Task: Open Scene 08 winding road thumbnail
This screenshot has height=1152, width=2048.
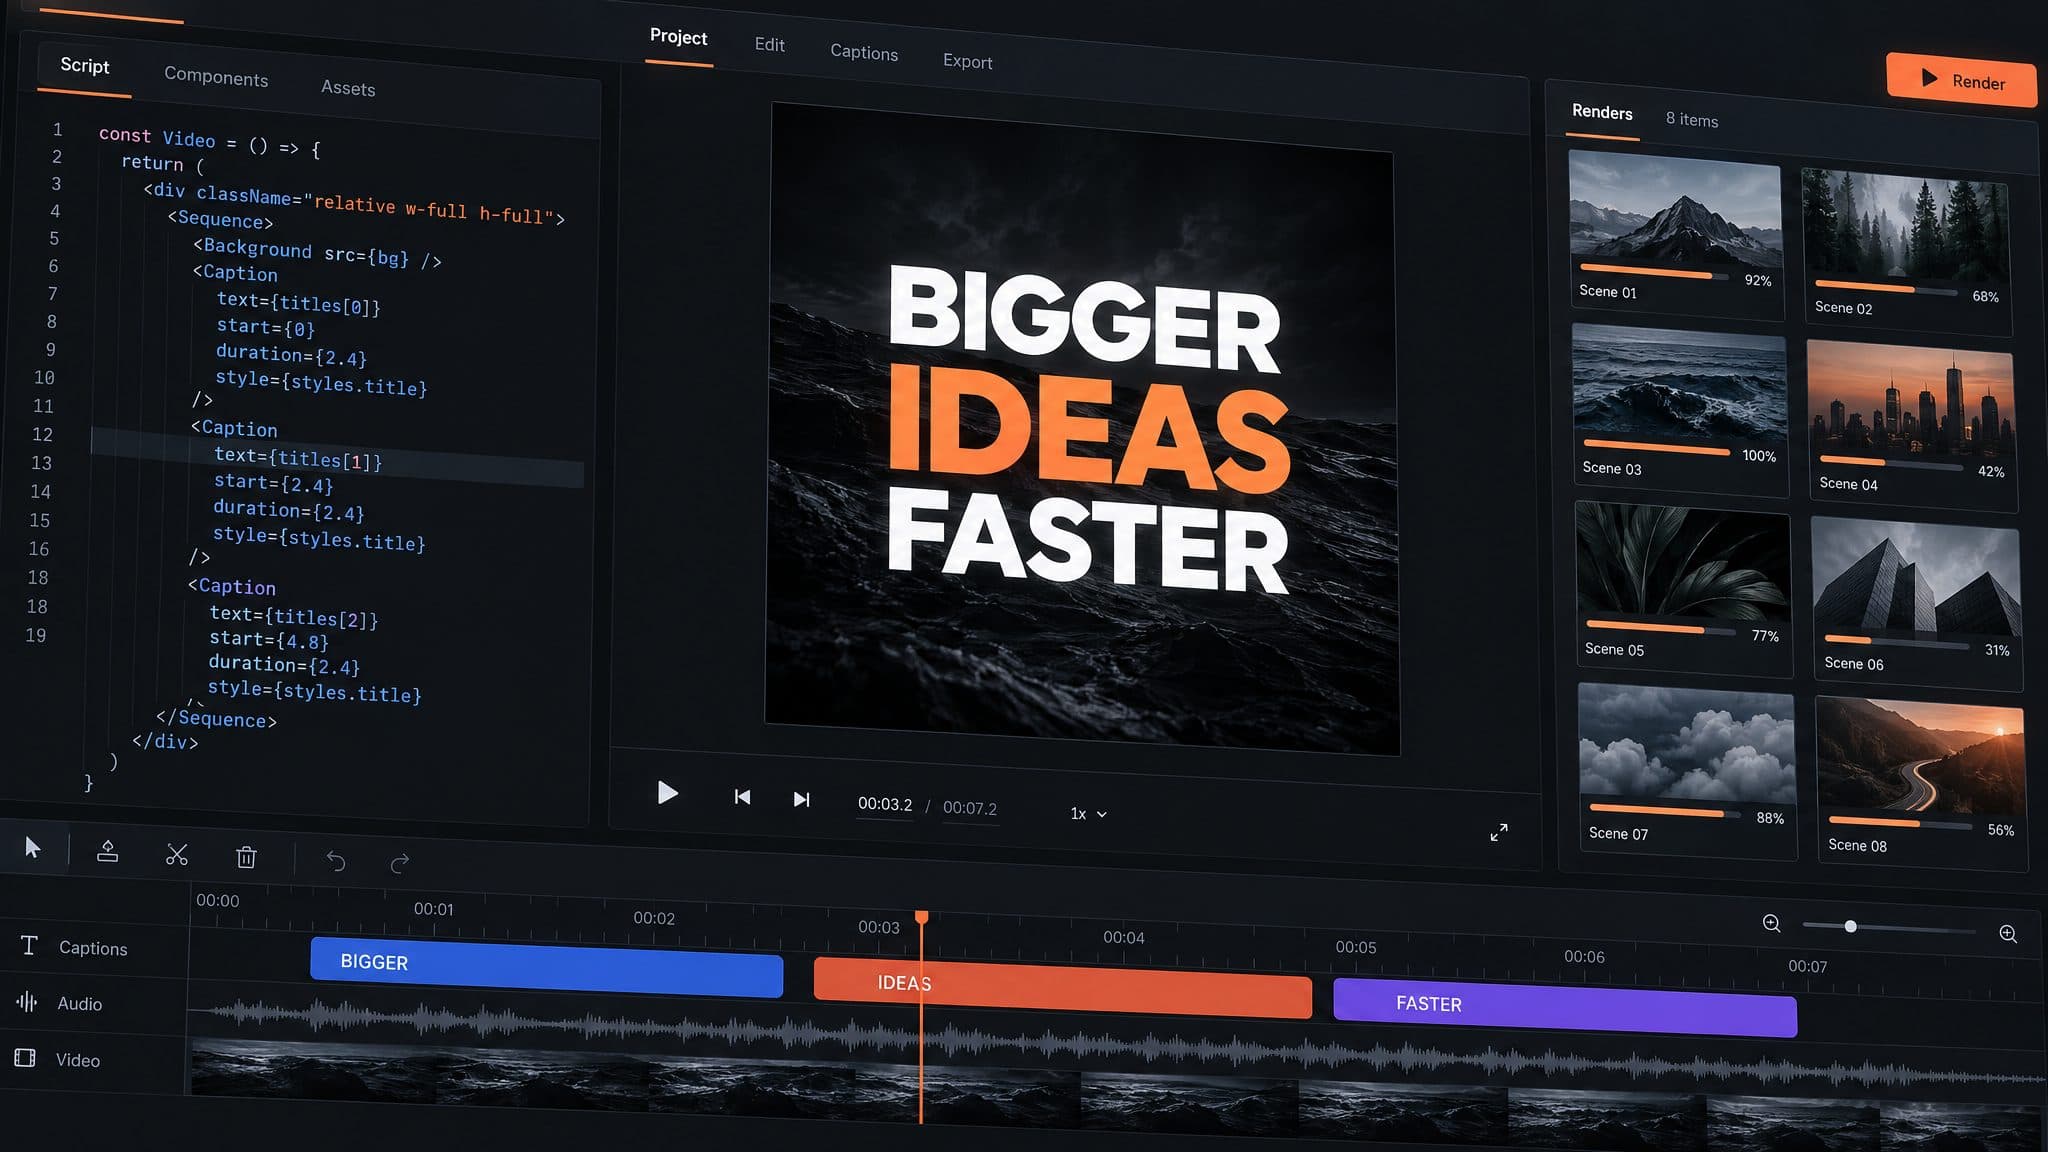Action: click(x=1921, y=756)
